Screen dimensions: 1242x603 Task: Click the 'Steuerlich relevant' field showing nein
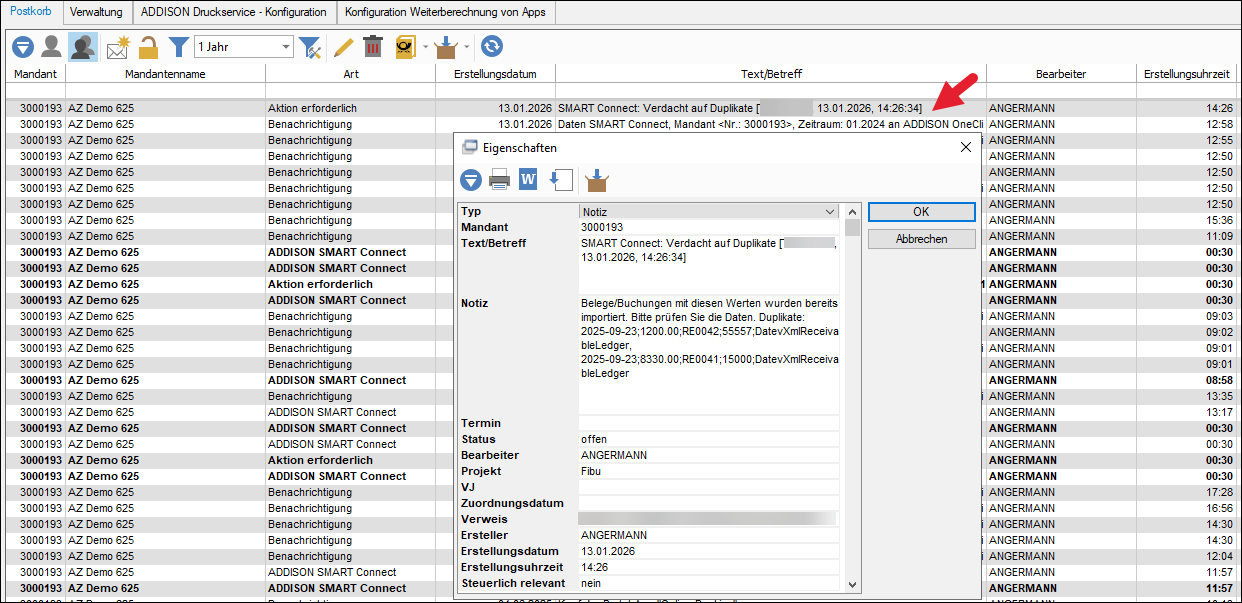[708, 583]
